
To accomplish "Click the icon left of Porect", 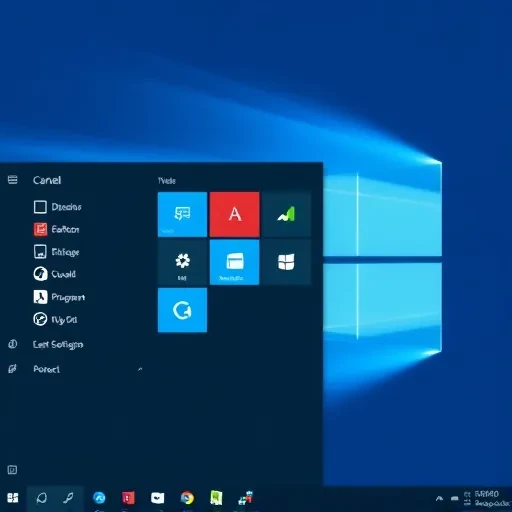I will click(x=12, y=369).
